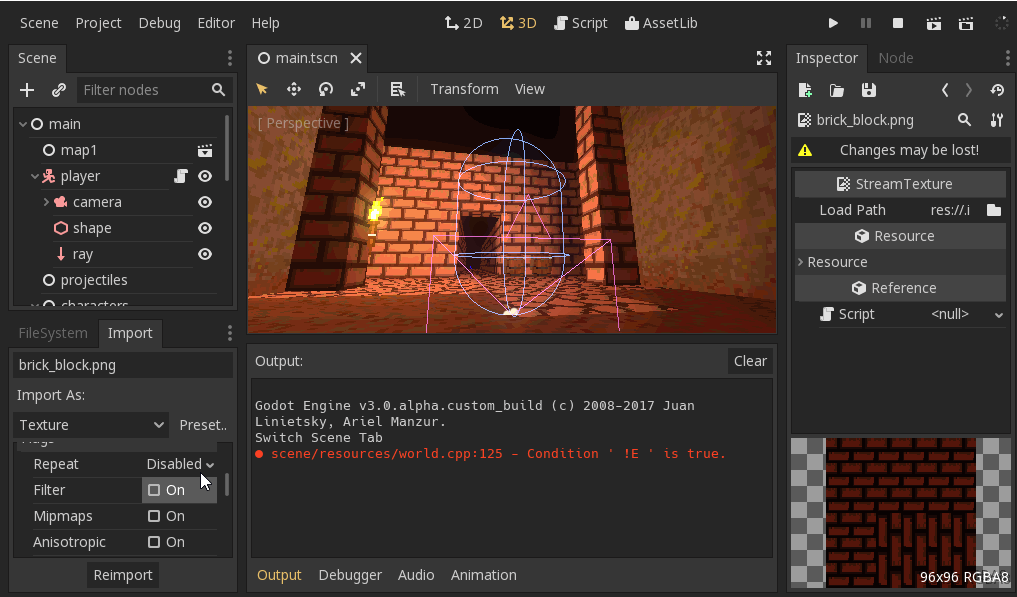The image size is (1017, 597).
Task: Click the brick_block.png texture preview
Action: point(901,513)
